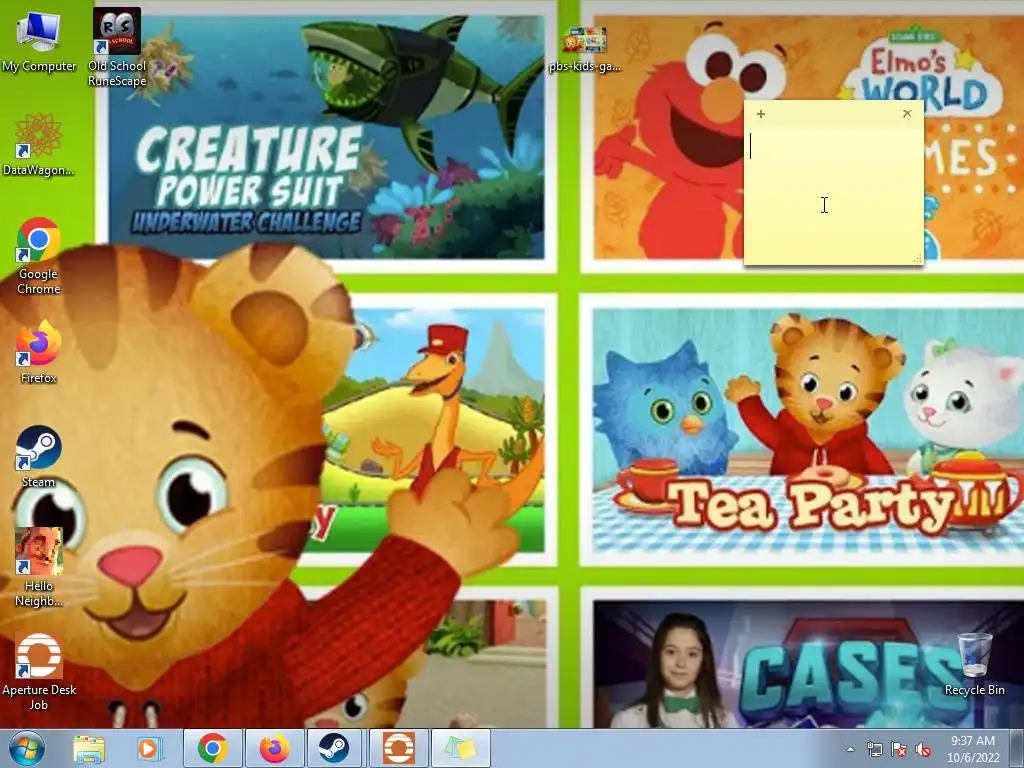Click the muted volume speaker tray icon
The height and width of the screenshot is (768, 1024).
click(923, 750)
